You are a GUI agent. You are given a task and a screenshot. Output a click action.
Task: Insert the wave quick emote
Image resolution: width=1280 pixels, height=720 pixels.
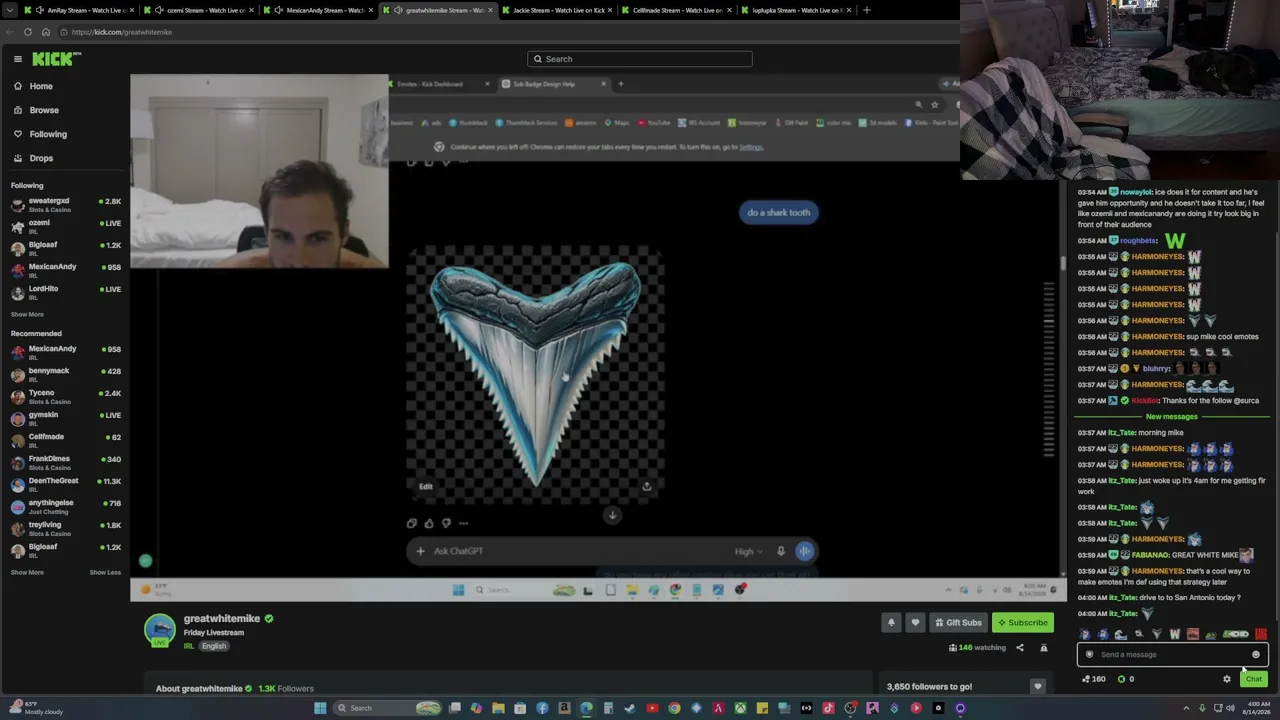1120,634
